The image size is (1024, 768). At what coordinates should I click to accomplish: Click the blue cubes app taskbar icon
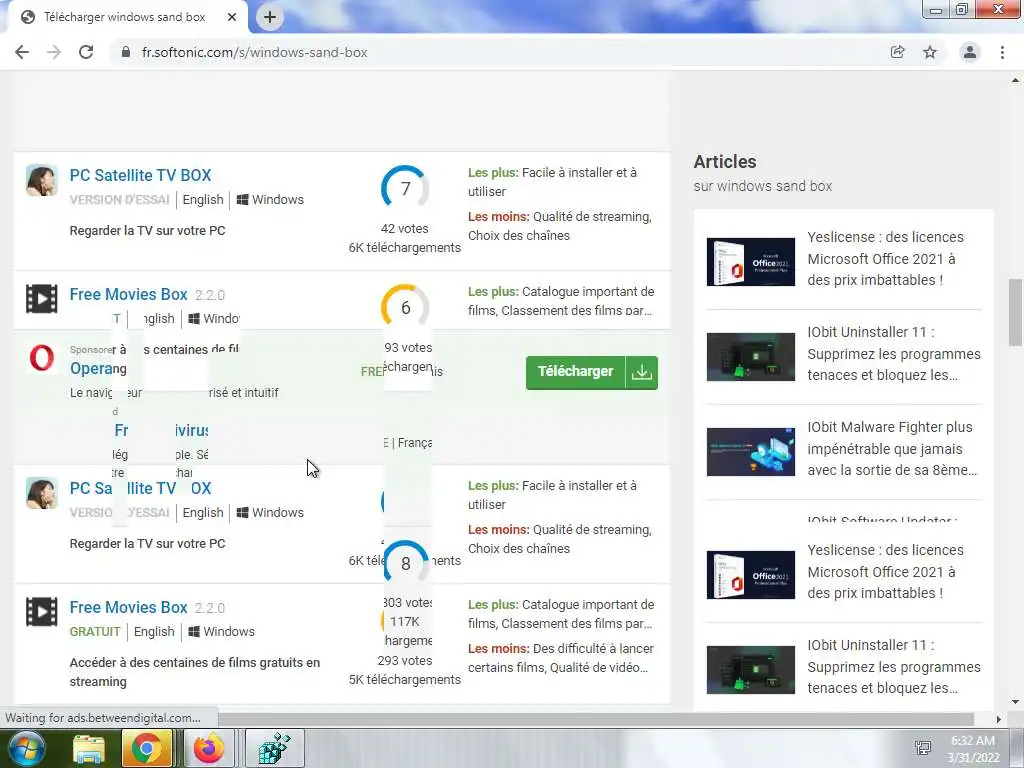click(274, 748)
